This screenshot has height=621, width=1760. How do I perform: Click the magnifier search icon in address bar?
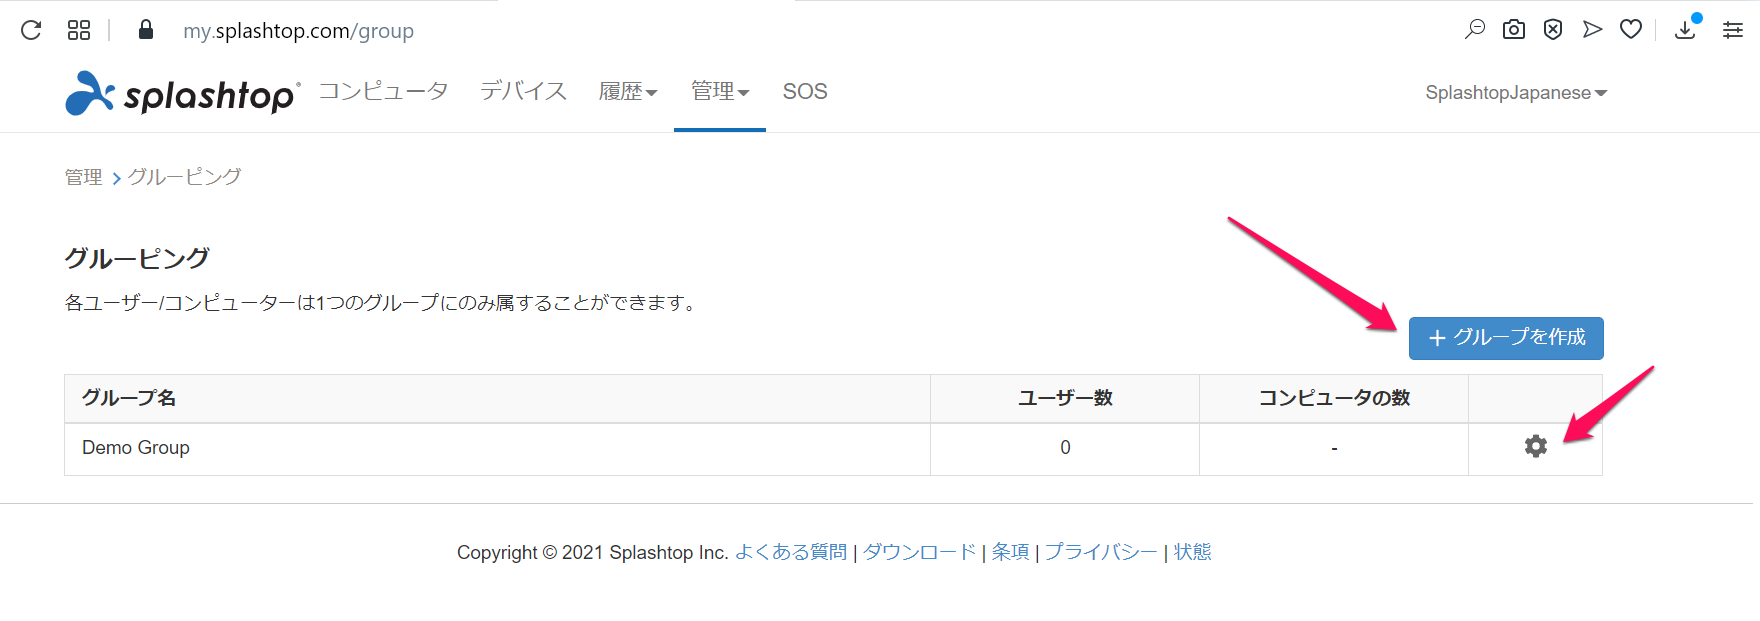click(x=1475, y=30)
